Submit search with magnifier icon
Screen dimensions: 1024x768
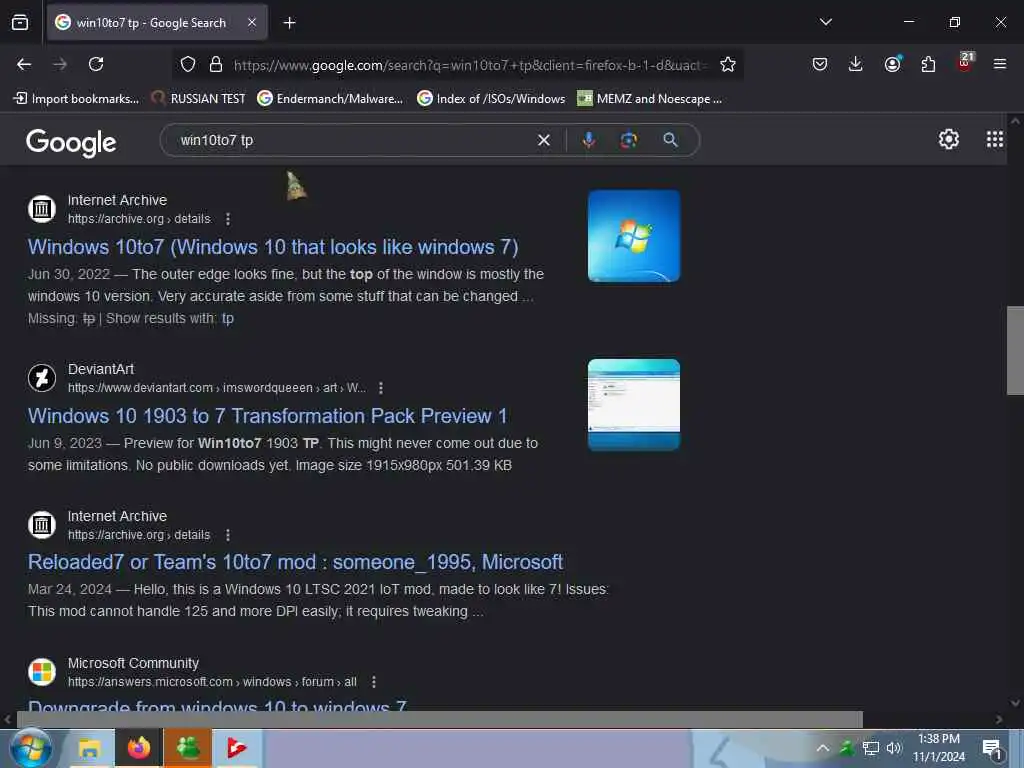670,140
